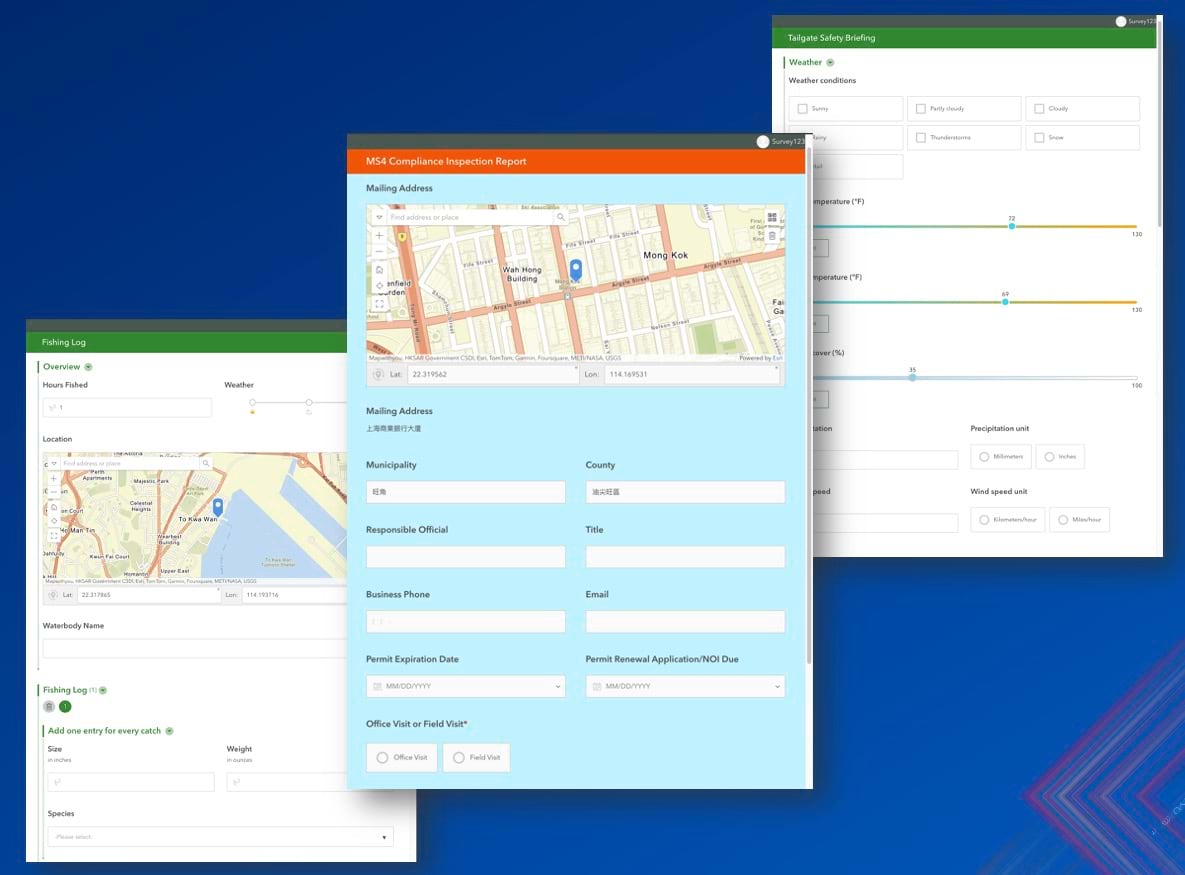Viewport: 1185px width, 875px height.
Task: Click the Email input field
Action: (x=685, y=621)
